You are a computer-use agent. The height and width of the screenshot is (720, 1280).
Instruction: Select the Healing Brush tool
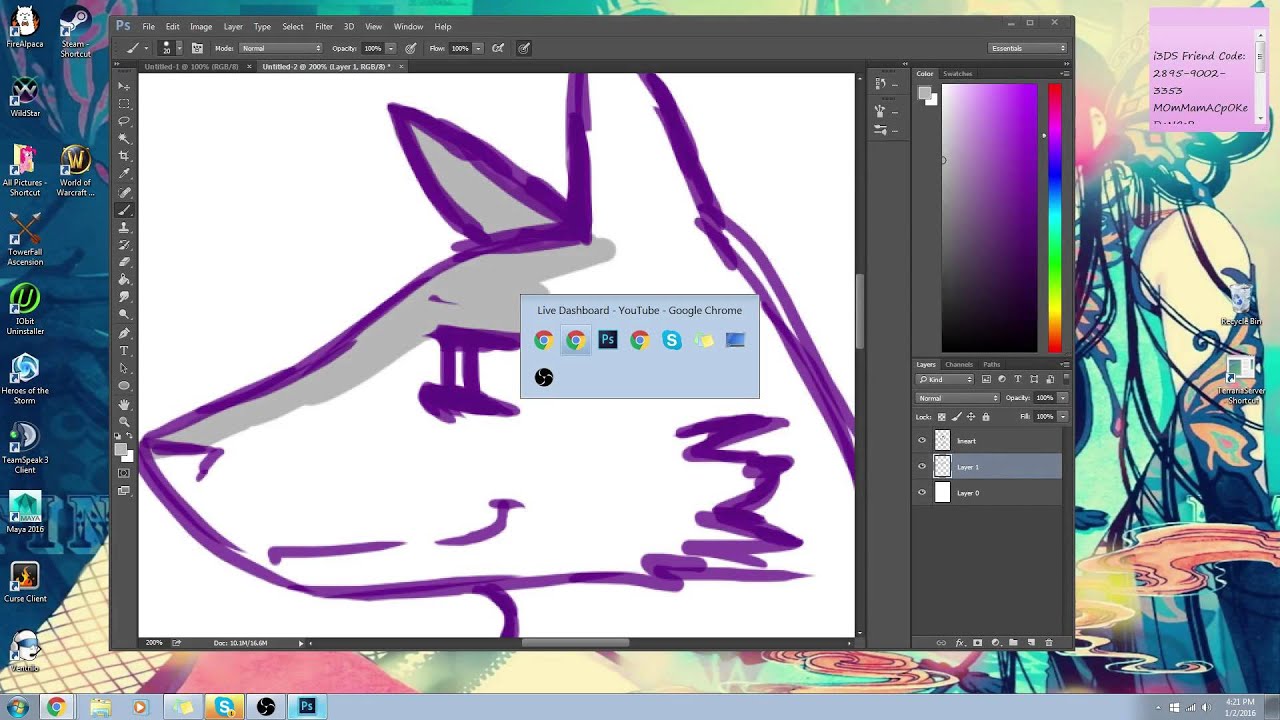click(124, 192)
